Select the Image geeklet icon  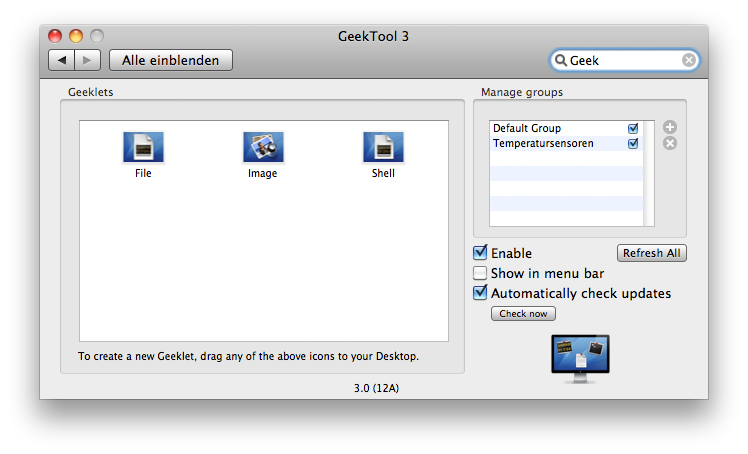pos(263,147)
